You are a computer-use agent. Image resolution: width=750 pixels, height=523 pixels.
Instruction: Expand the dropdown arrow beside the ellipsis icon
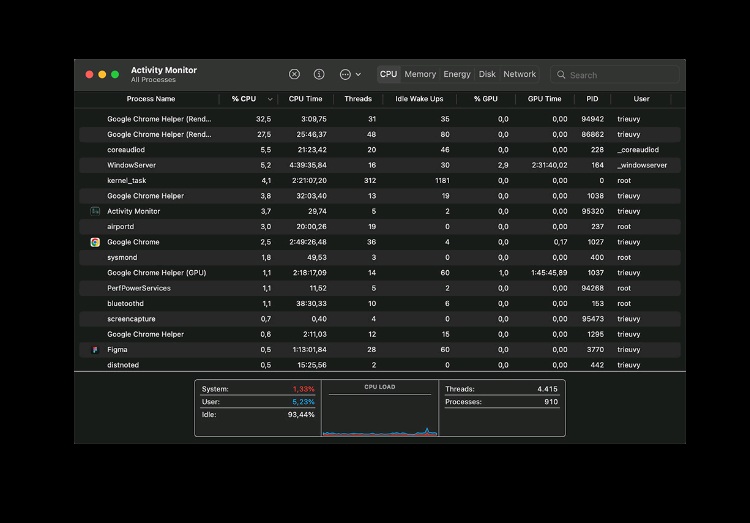358,75
